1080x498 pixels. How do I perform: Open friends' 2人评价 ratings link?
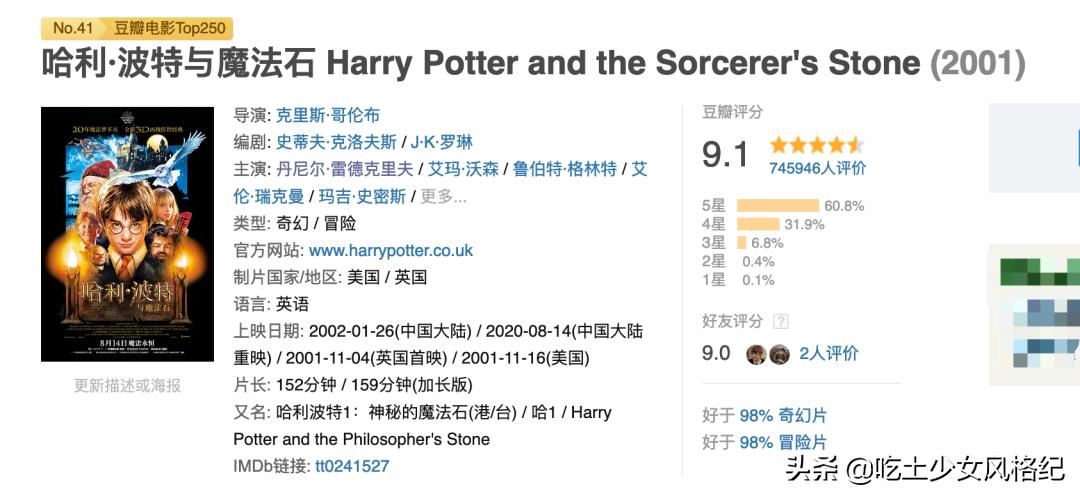pos(828,353)
